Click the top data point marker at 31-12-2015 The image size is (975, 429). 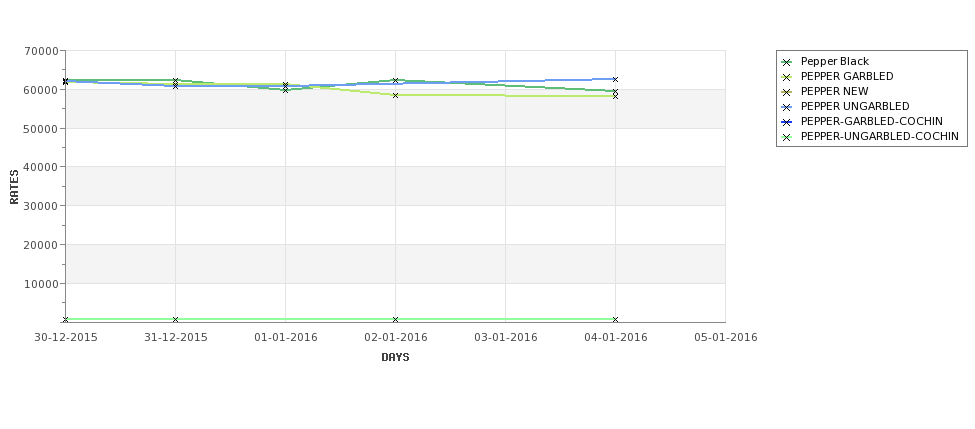[x=175, y=80]
